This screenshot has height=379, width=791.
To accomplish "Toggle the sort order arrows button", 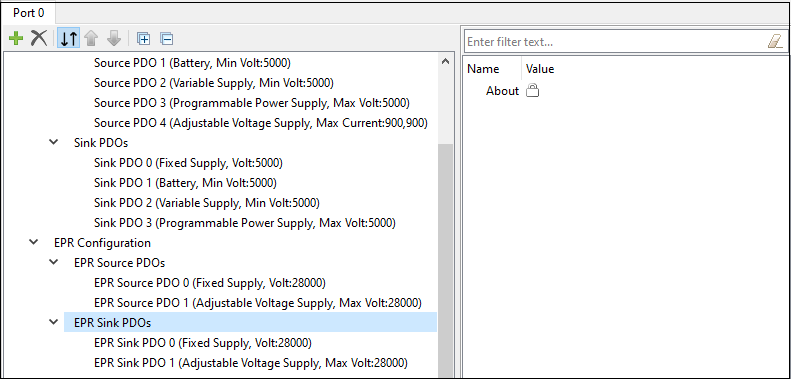I will coord(69,38).
